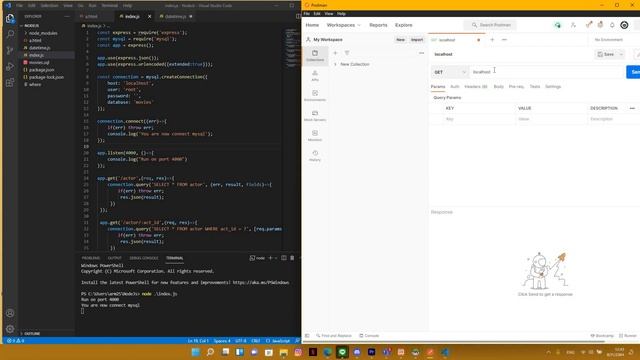Open VS Code Accounts icon
Screen dimensions: 640x360
10,313
